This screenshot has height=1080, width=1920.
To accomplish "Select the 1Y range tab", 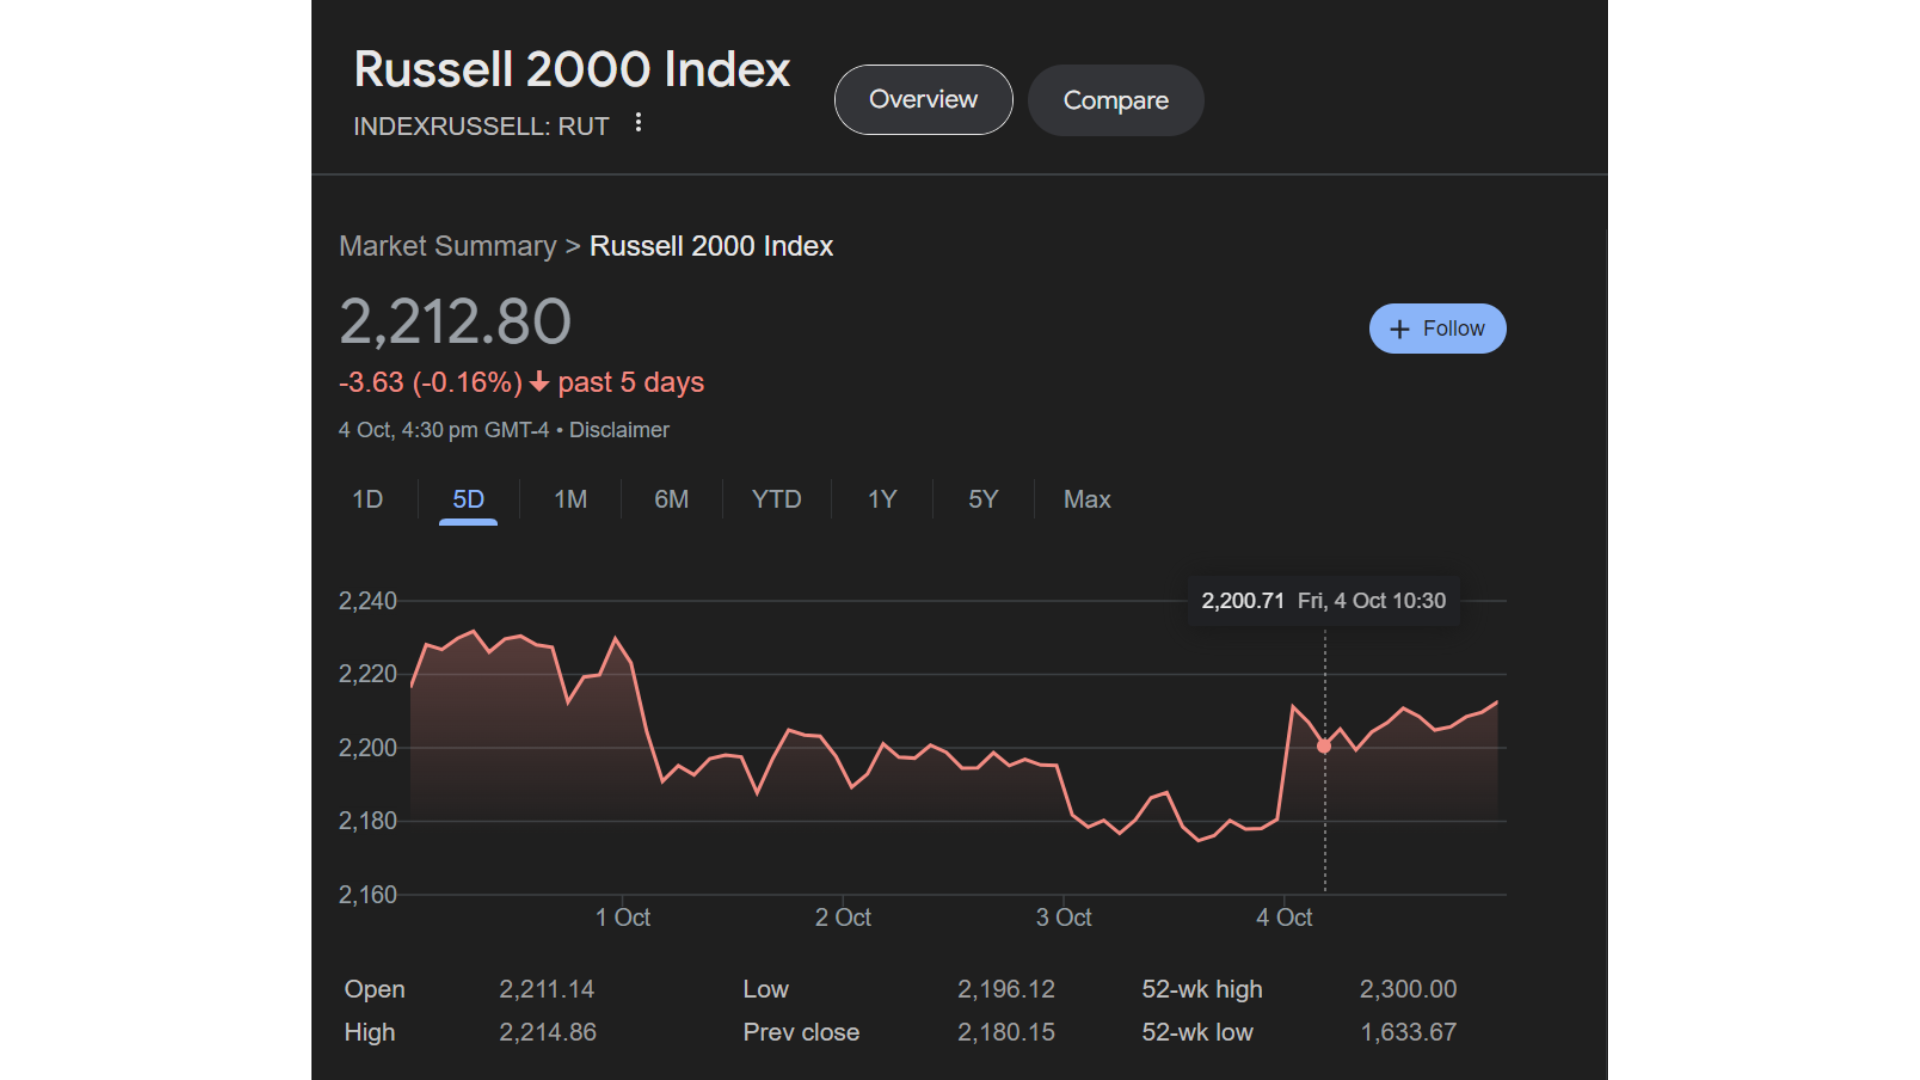I will 881,499.
